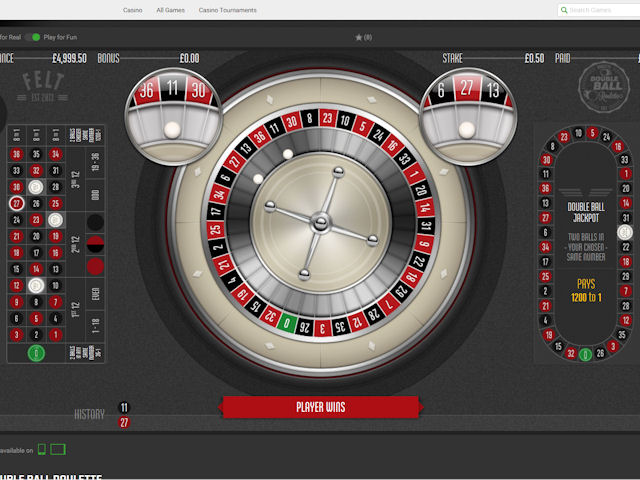Click the tablet availability icon
The height and width of the screenshot is (480, 640).
coord(58,449)
